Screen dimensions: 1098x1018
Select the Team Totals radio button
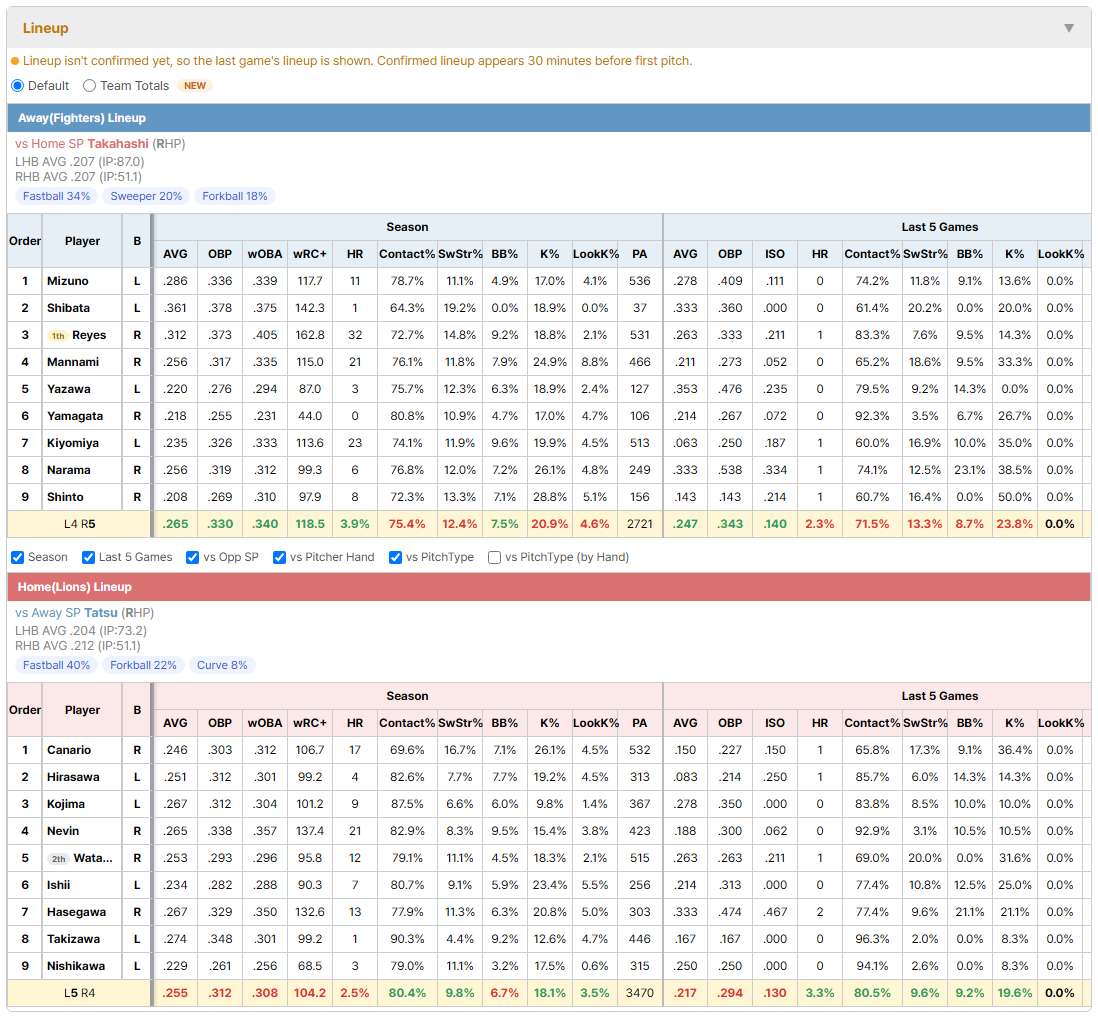pos(89,85)
